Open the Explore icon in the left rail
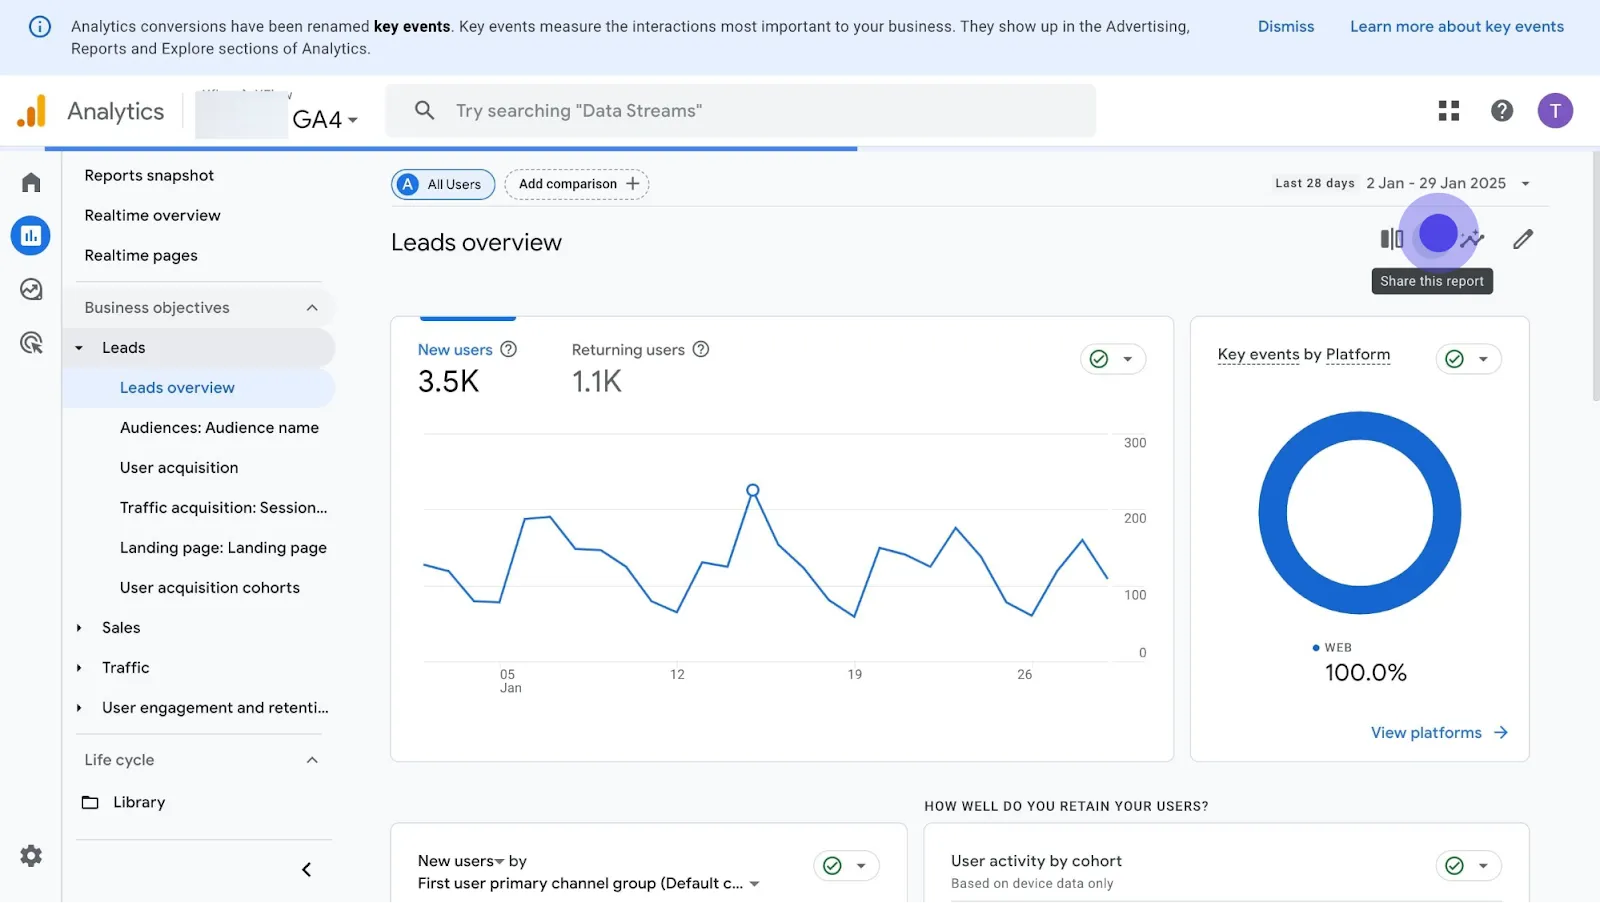The image size is (1600, 903). (31, 290)
